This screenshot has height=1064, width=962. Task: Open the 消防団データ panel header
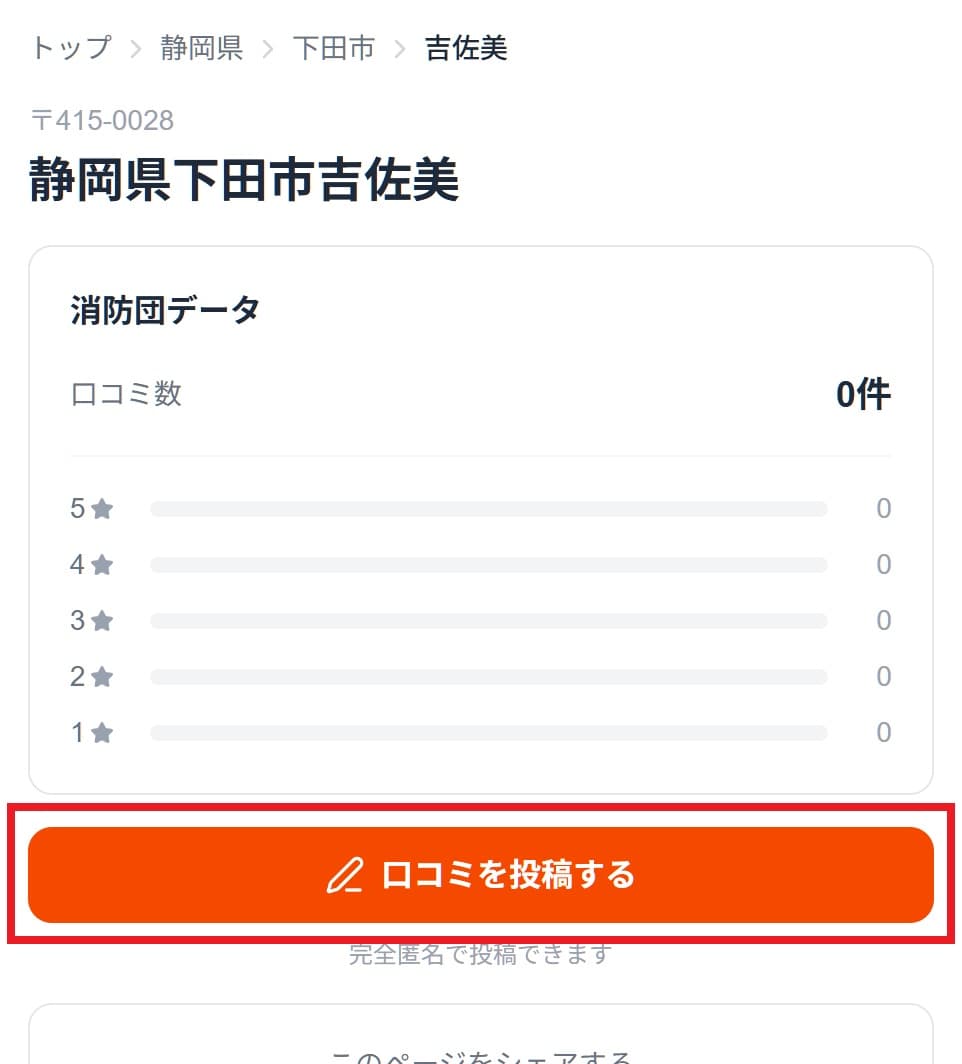point(164,310)
